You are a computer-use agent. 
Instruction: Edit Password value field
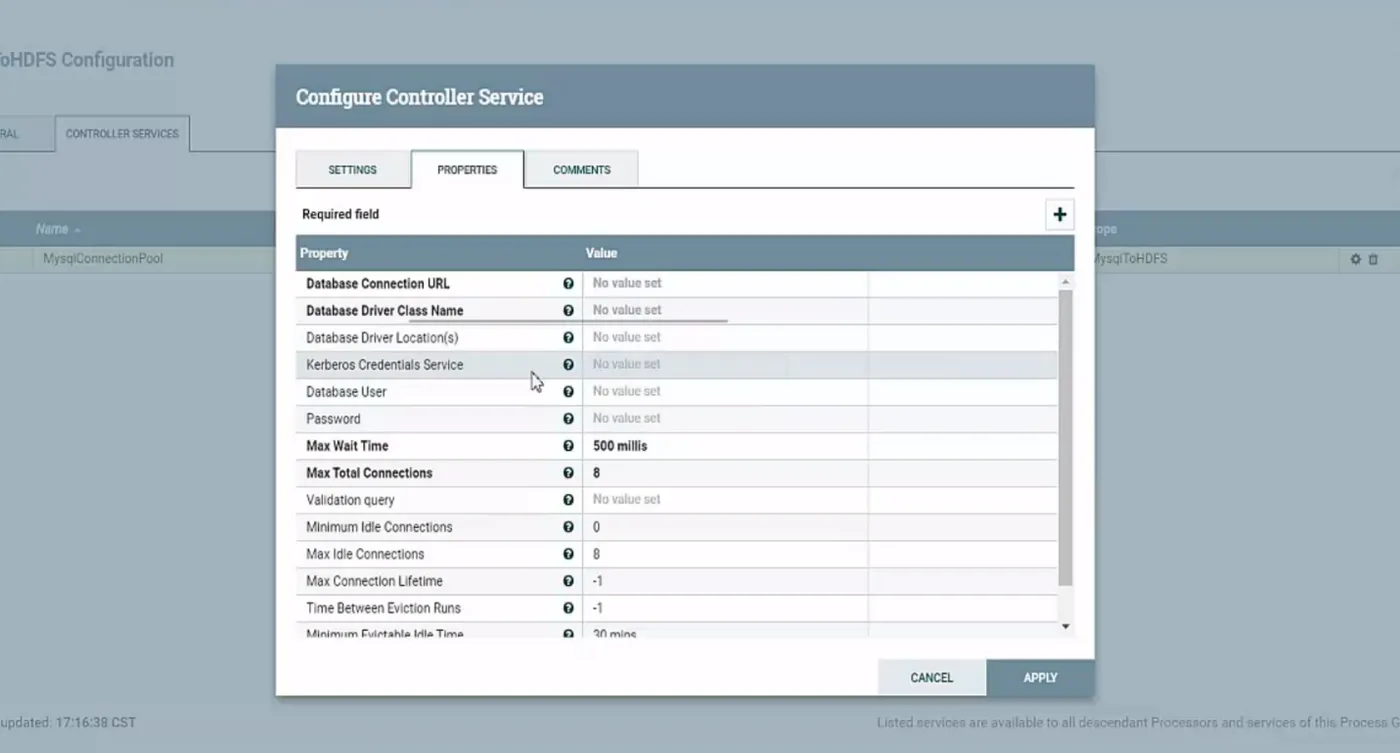725,419
